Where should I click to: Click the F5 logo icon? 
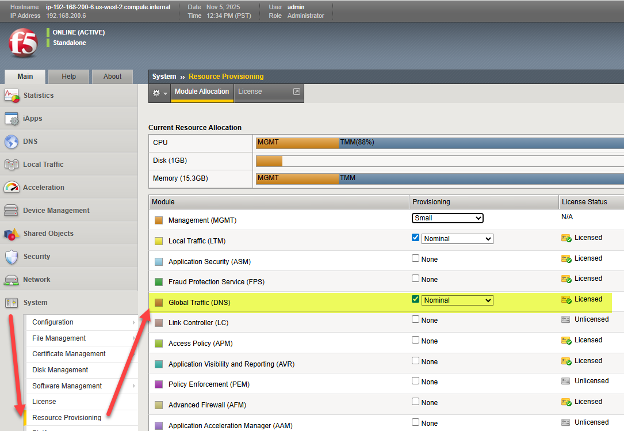(x=22, y=45)
